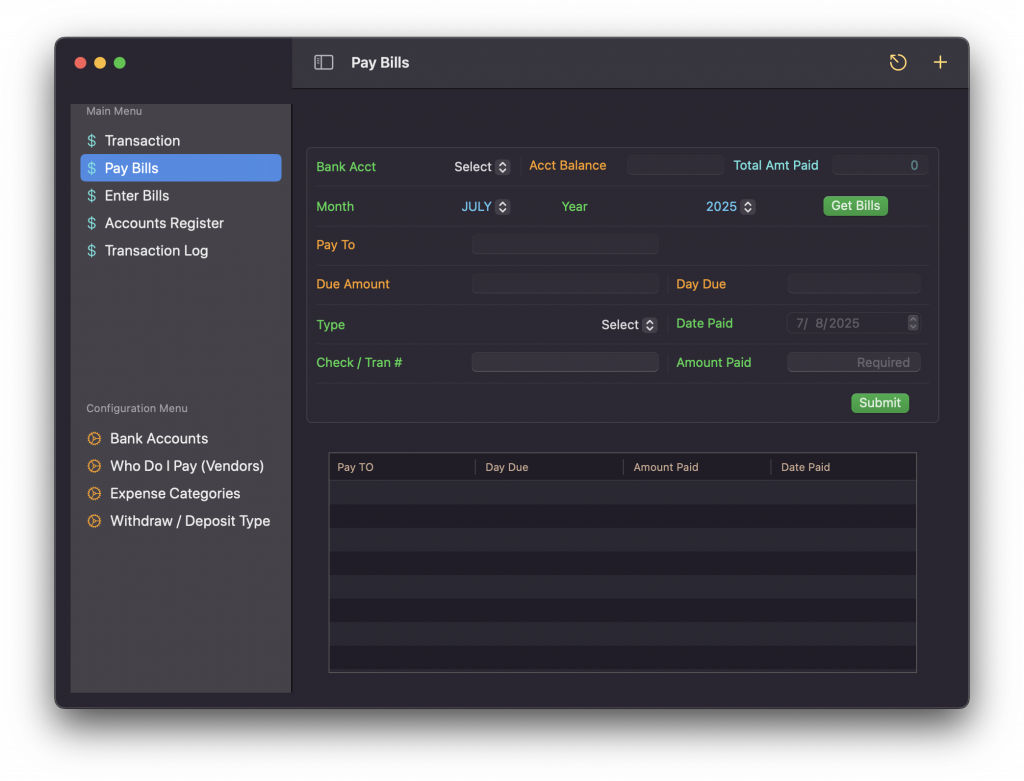This screenshot has height=781, width=1024.
Task: Click the Check / Tran # input field
Action: (x=565, y=363)
